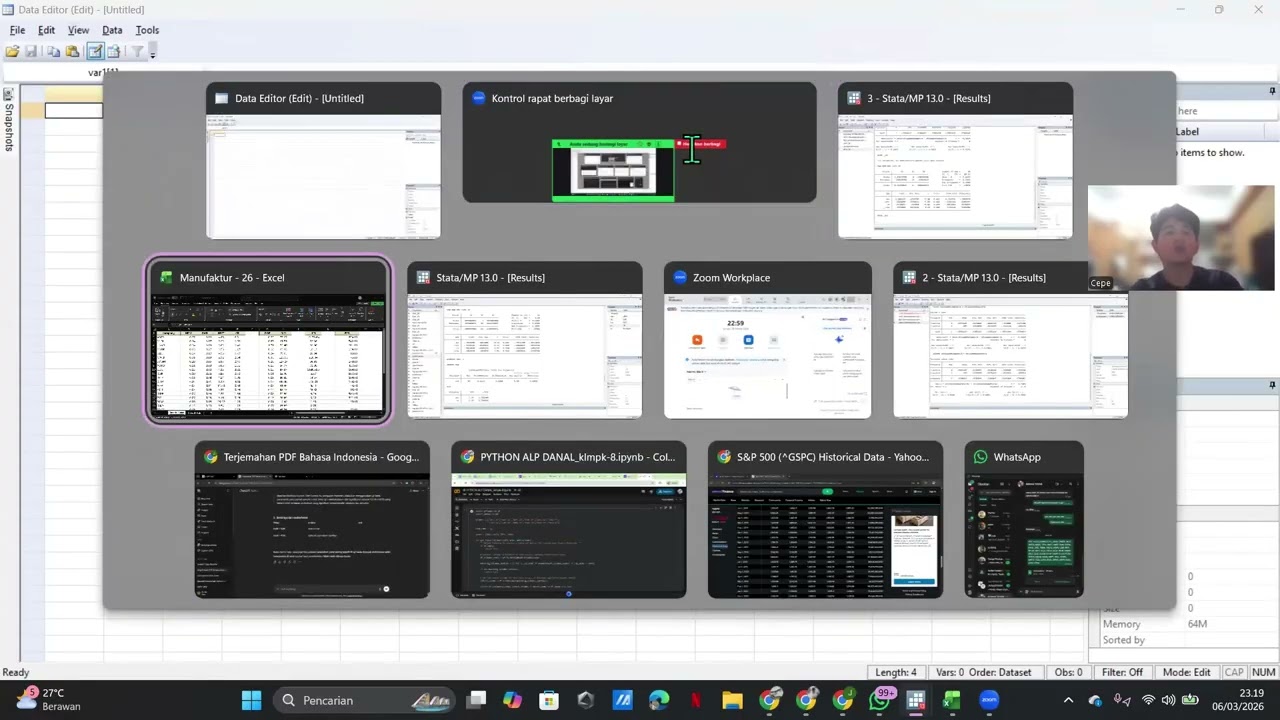Switch to the Zoom Workplace window
1280x720 pixels.
[768, 340]
